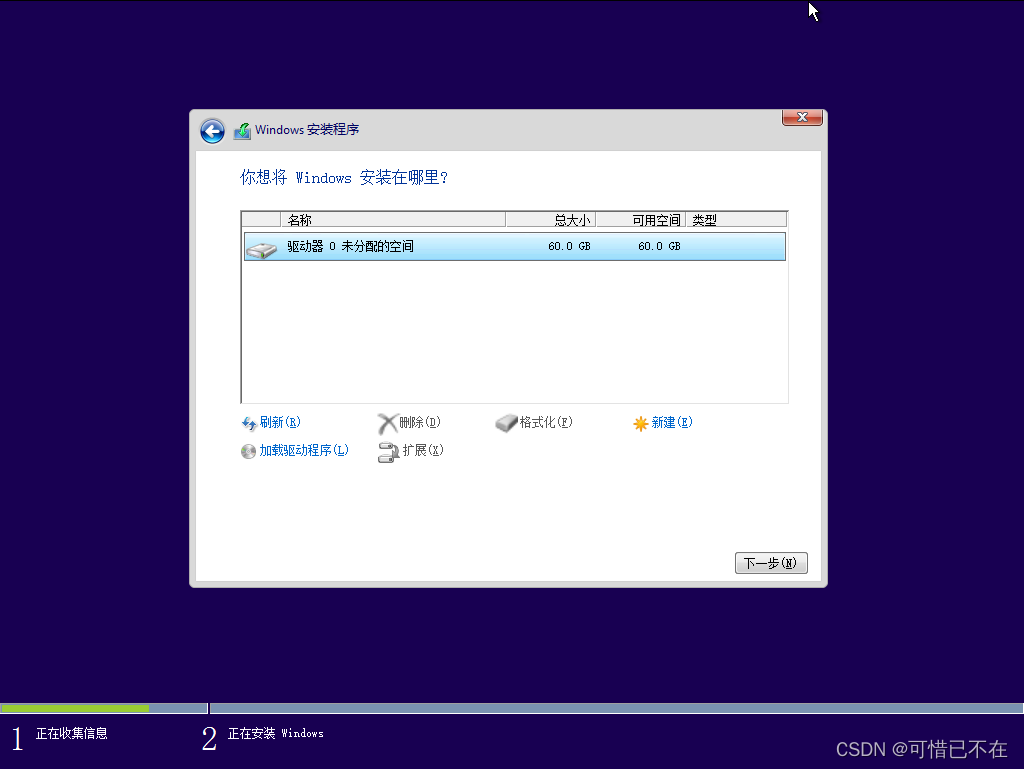The height and width of the screenshot is (769, 1024).
Task: Click the 下一步 Next button
Action: point(770,562)
